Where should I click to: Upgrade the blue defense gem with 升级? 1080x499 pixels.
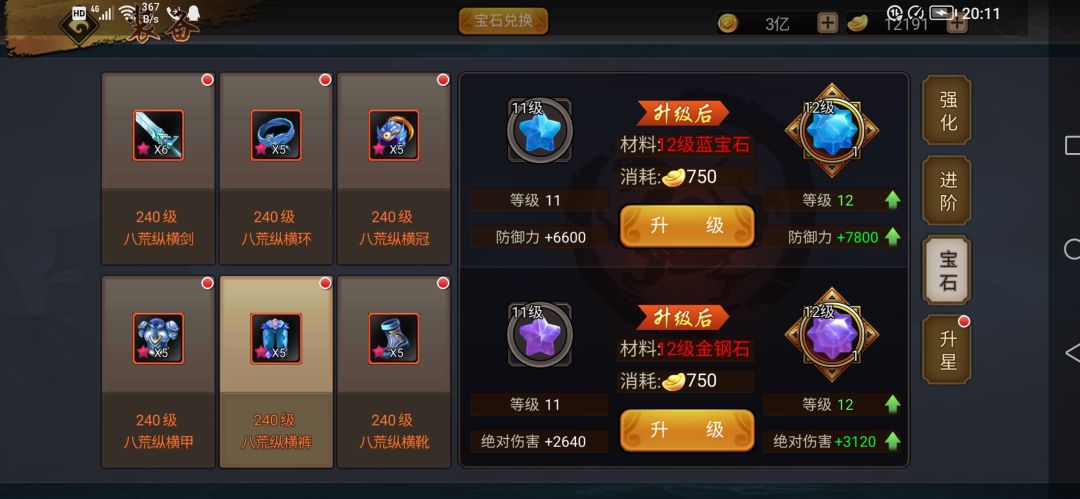687,226
